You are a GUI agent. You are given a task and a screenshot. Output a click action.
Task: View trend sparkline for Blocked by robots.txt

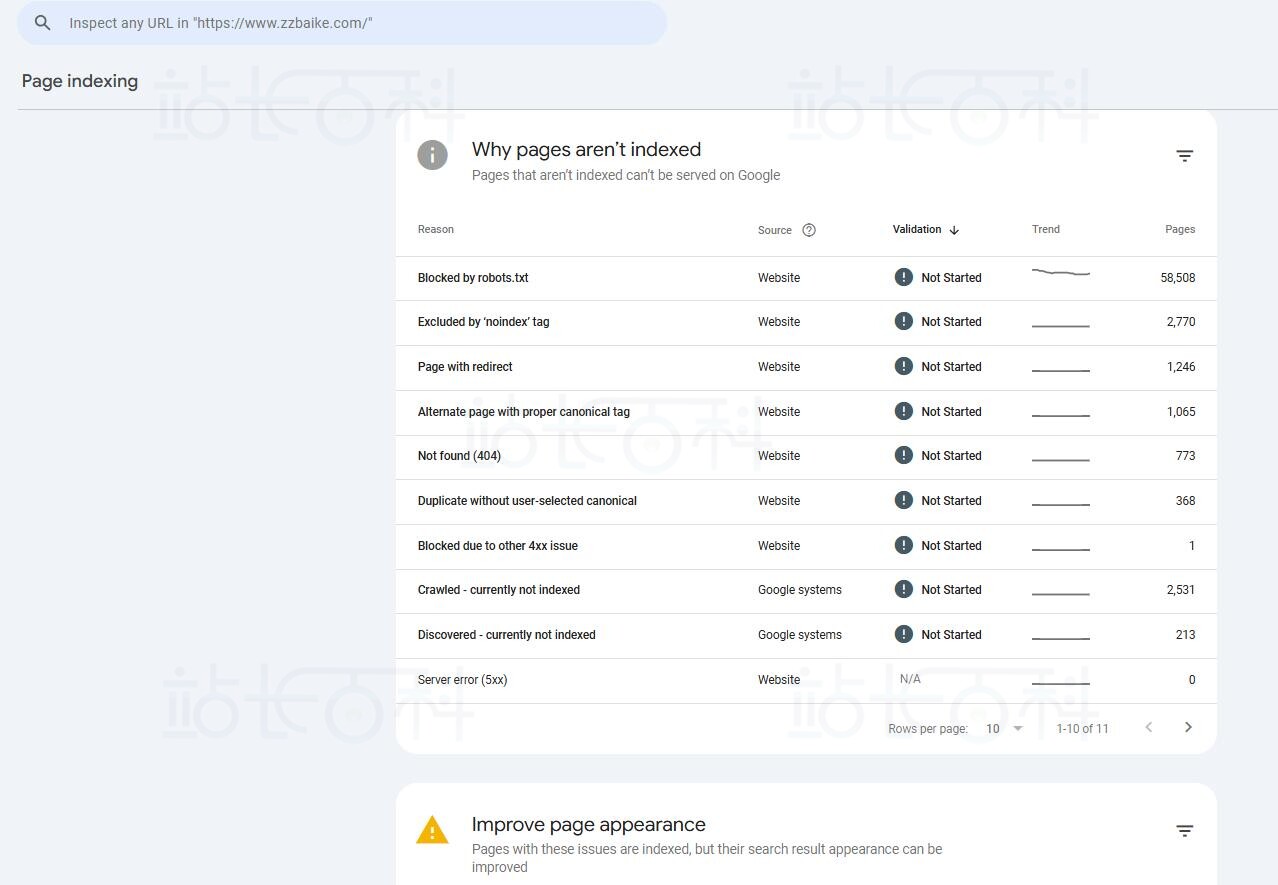pyautogui.click(x=1060, y=272)
